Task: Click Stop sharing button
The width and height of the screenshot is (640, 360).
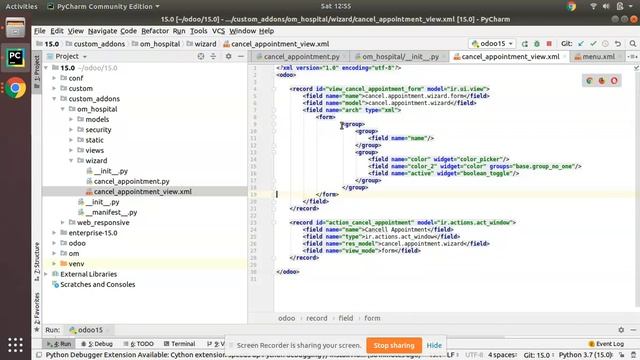Action: (x=394, y=345)
